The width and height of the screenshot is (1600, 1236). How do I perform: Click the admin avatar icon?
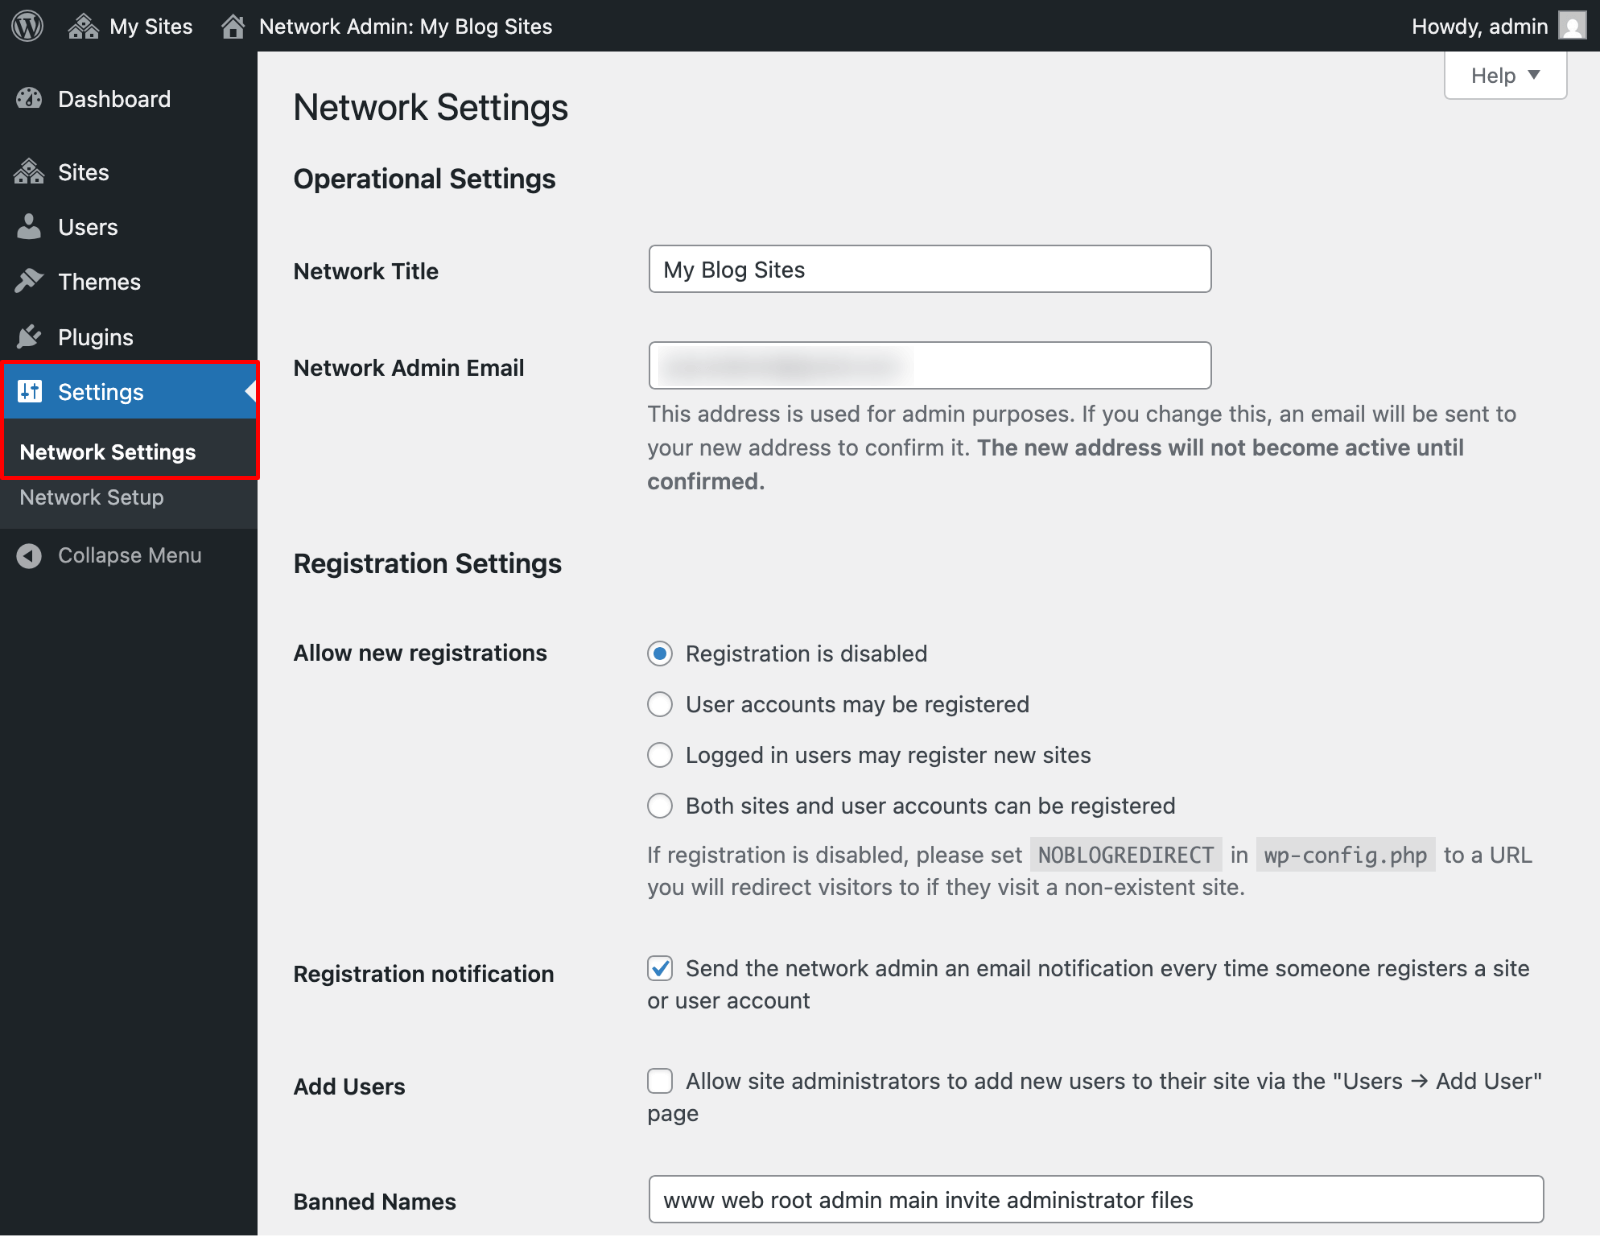tap(1573, 26)
